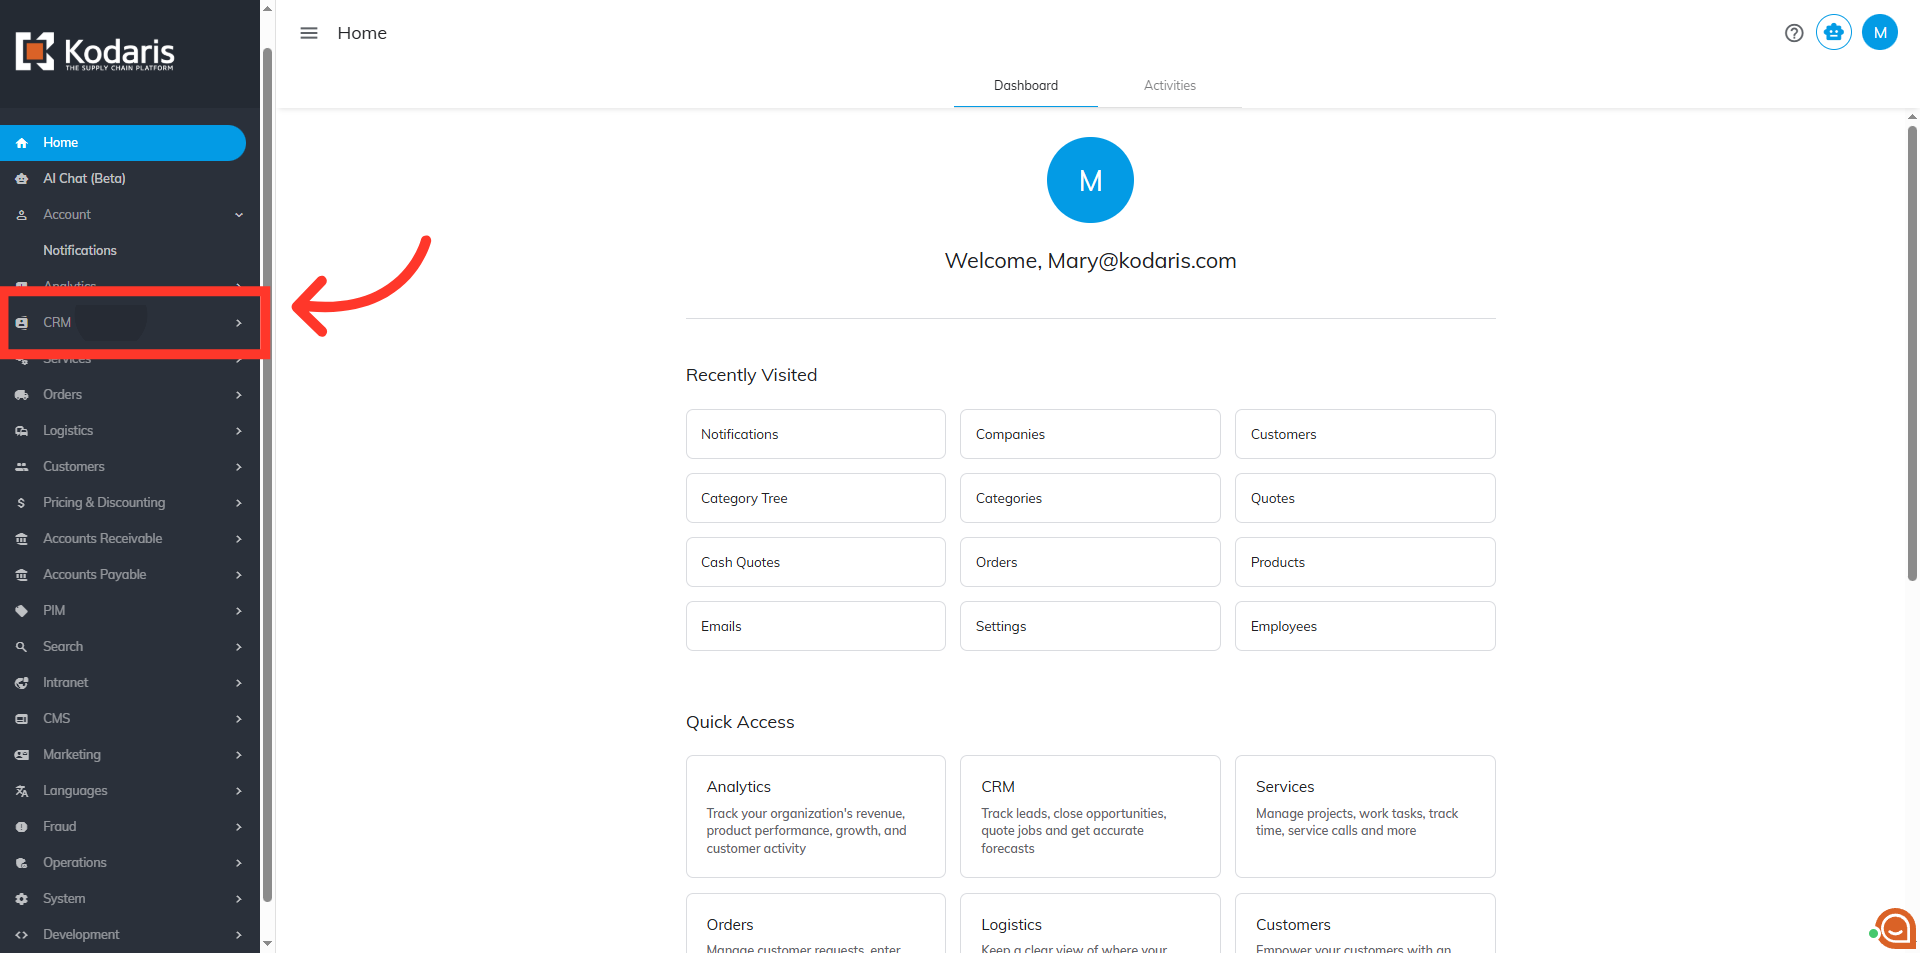Click the Operations icon in sidebar
1920x953 pixels.
(22, 863)
